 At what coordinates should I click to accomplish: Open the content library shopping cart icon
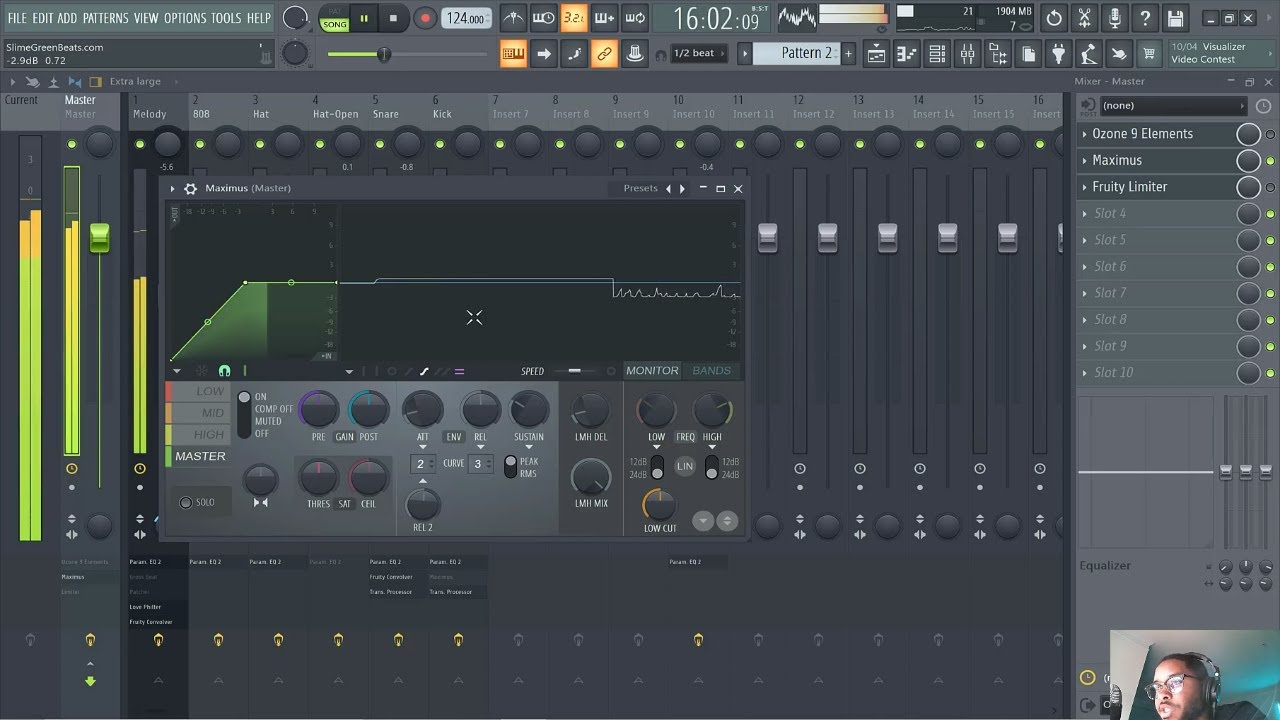click(x=1150, y=54)
